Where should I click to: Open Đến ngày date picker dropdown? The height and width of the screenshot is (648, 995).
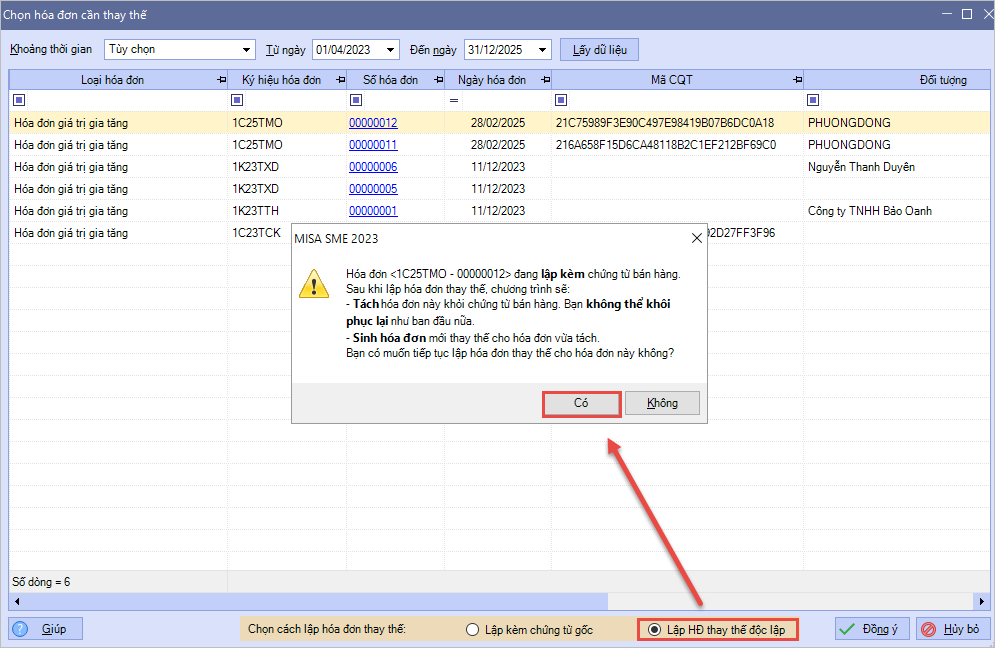542,49
